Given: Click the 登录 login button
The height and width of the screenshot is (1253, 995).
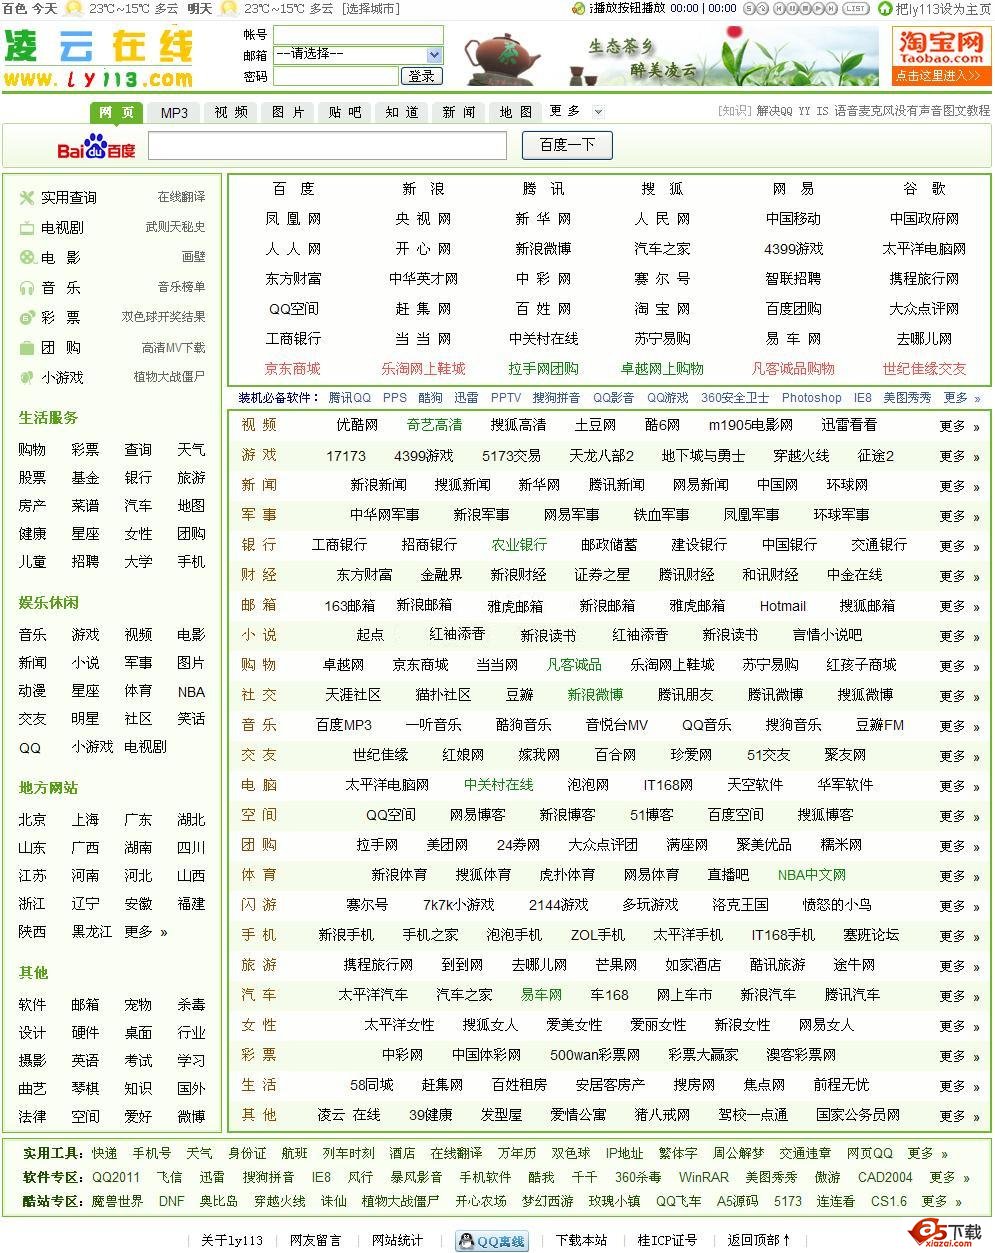Looking at the screenshot, I should click(x=421, y=76).
